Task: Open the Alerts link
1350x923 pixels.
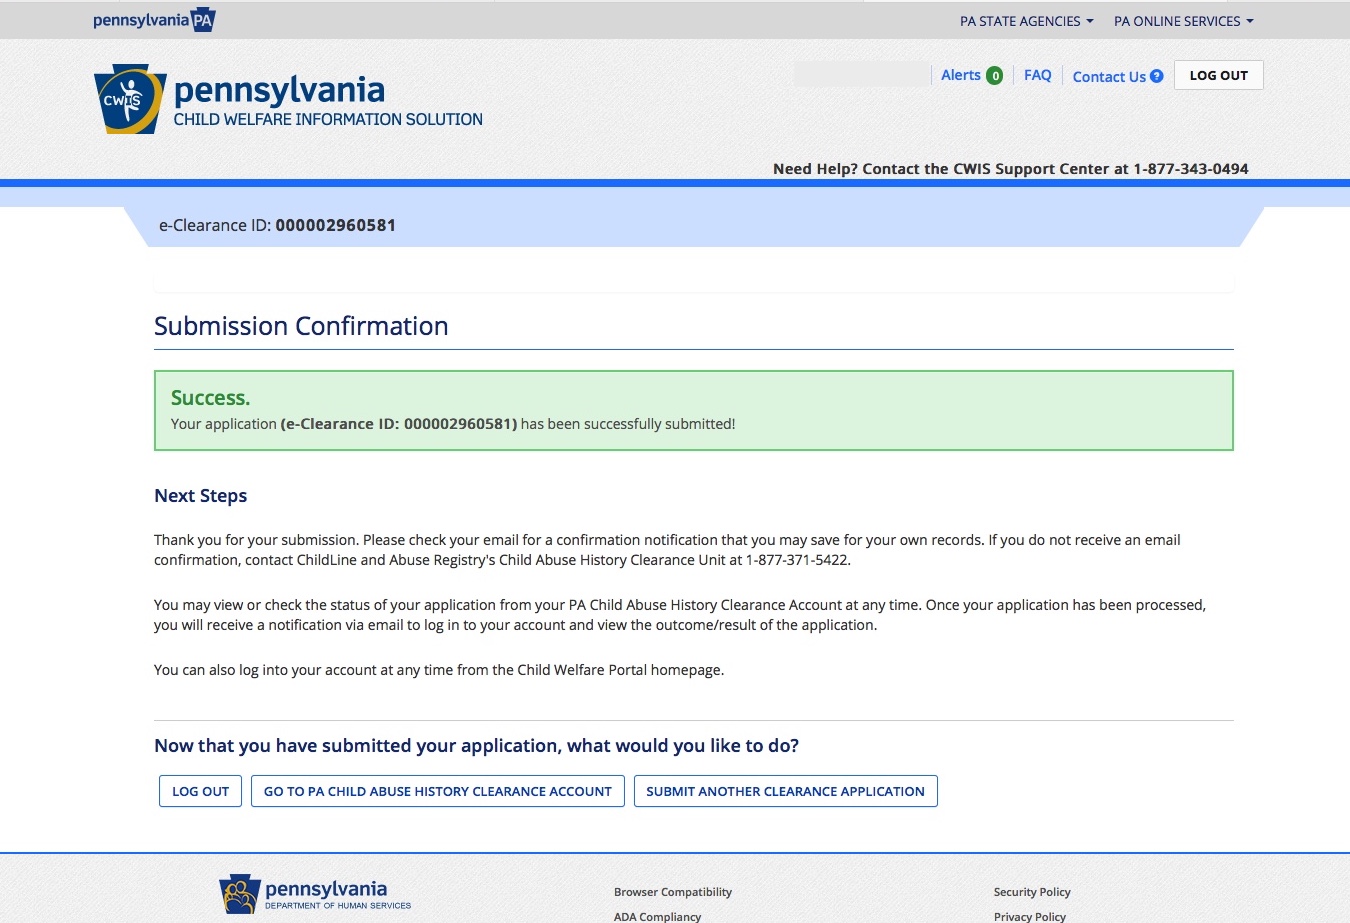Action: click(x=960, y=75)
